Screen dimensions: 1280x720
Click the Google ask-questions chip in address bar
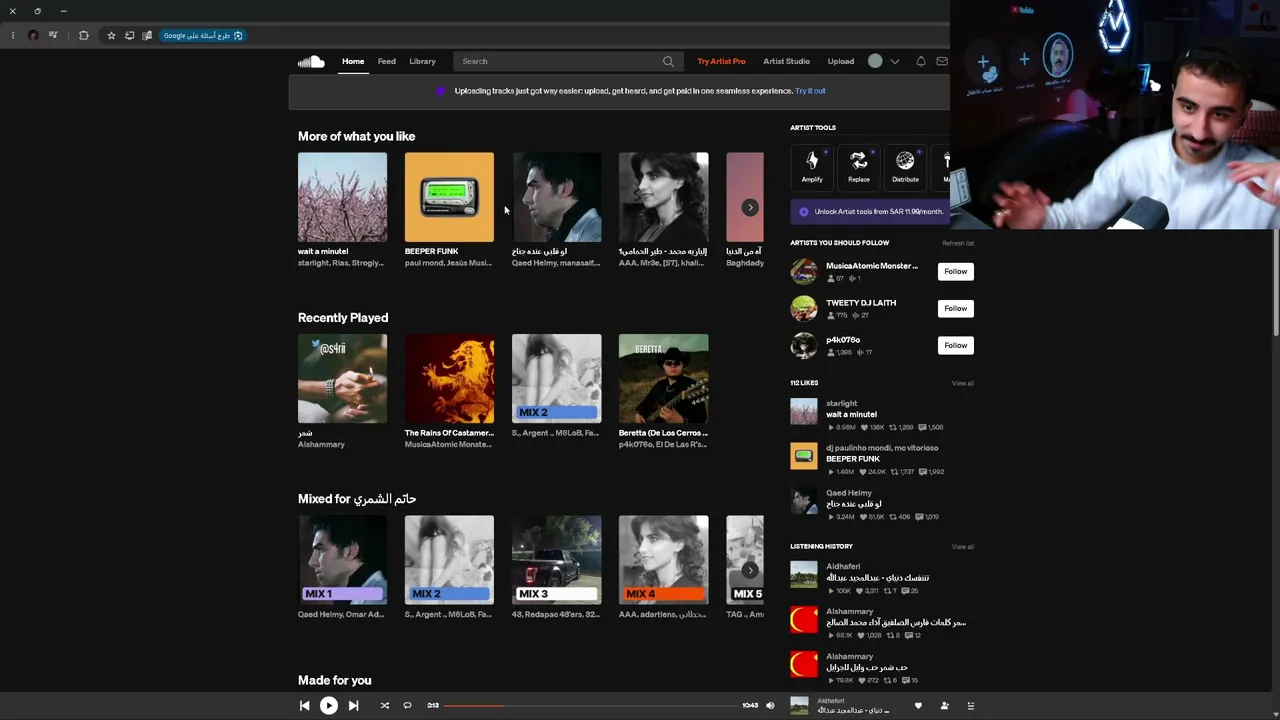coord(203,36)
